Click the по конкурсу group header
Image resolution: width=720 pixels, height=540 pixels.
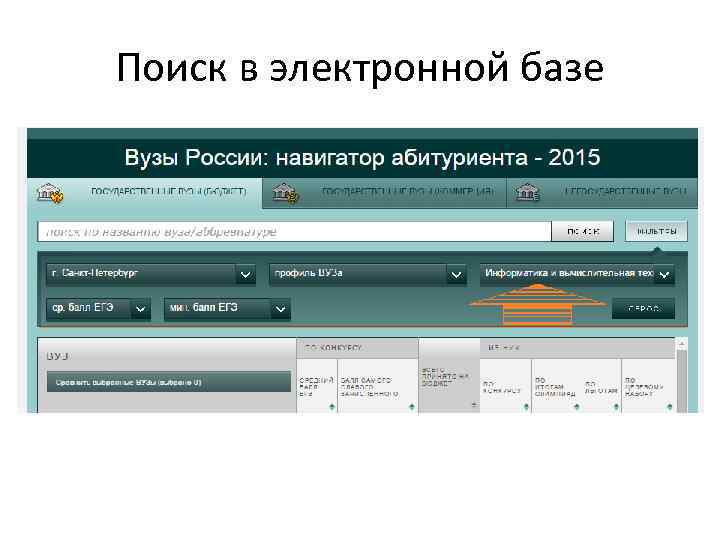[x=357, y=348]
